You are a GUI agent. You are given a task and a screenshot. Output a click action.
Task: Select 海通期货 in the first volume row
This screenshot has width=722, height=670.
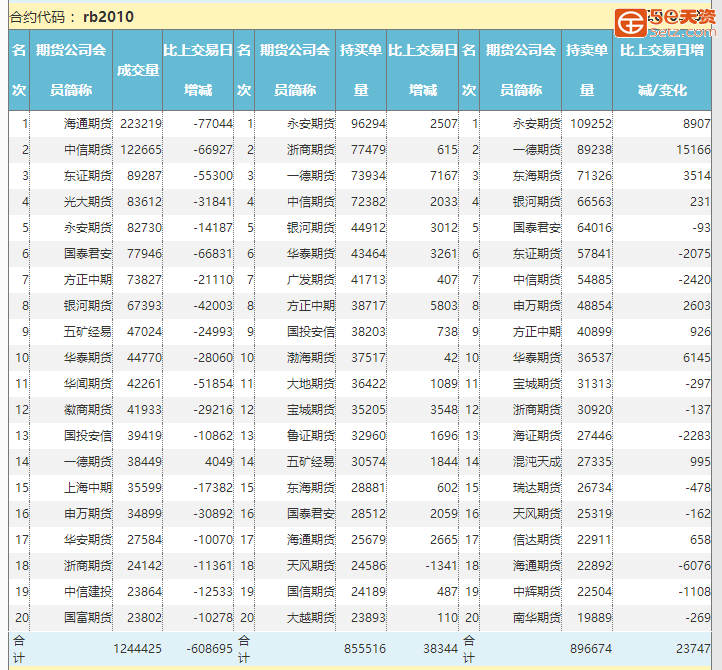pyautogui.click(x=88, y=124)
